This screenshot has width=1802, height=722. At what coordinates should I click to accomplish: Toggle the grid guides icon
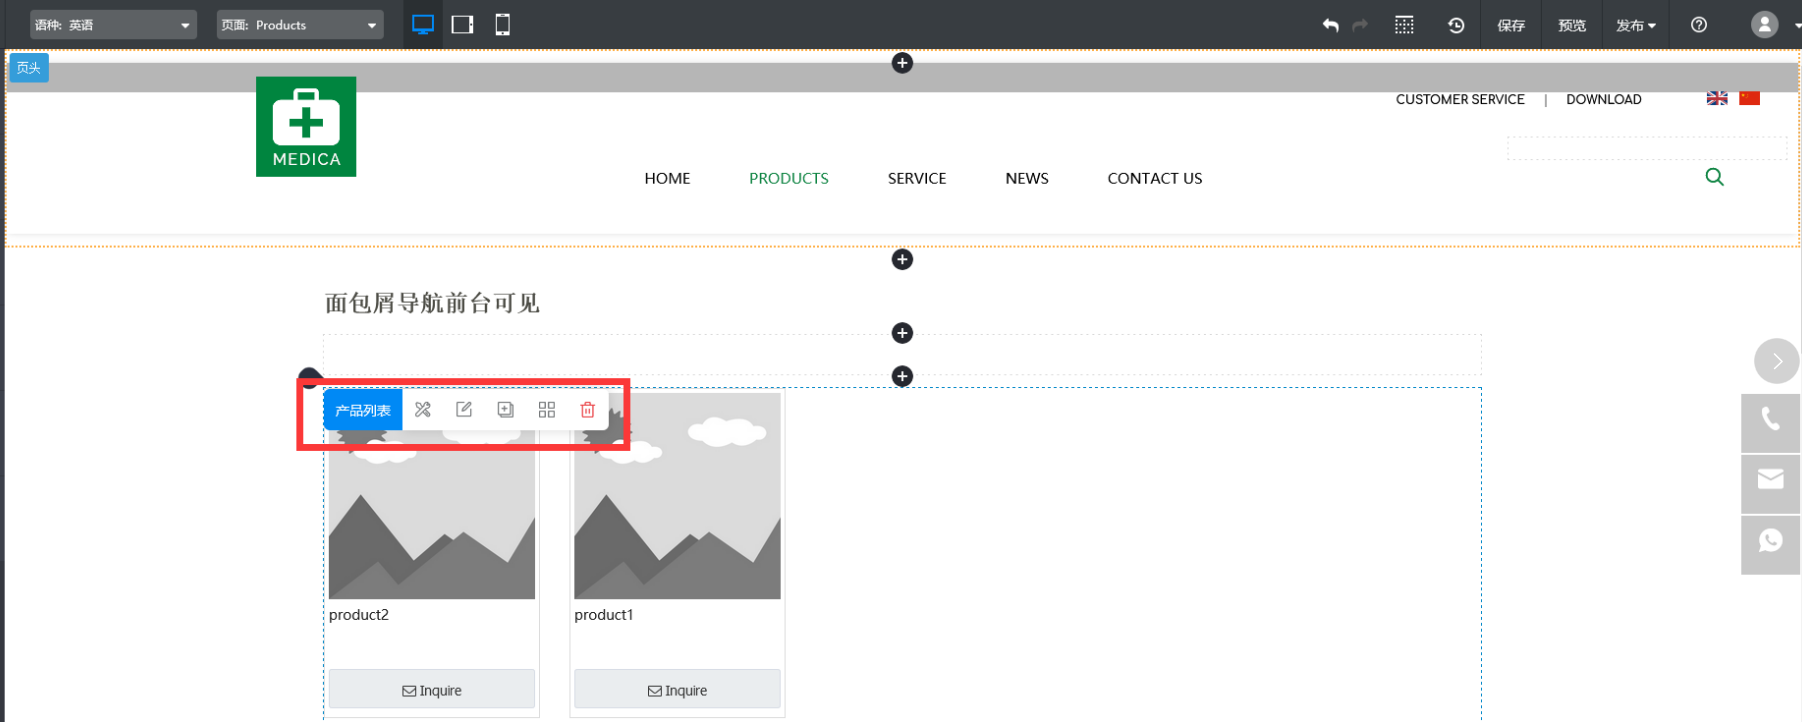click(1404, 25)
